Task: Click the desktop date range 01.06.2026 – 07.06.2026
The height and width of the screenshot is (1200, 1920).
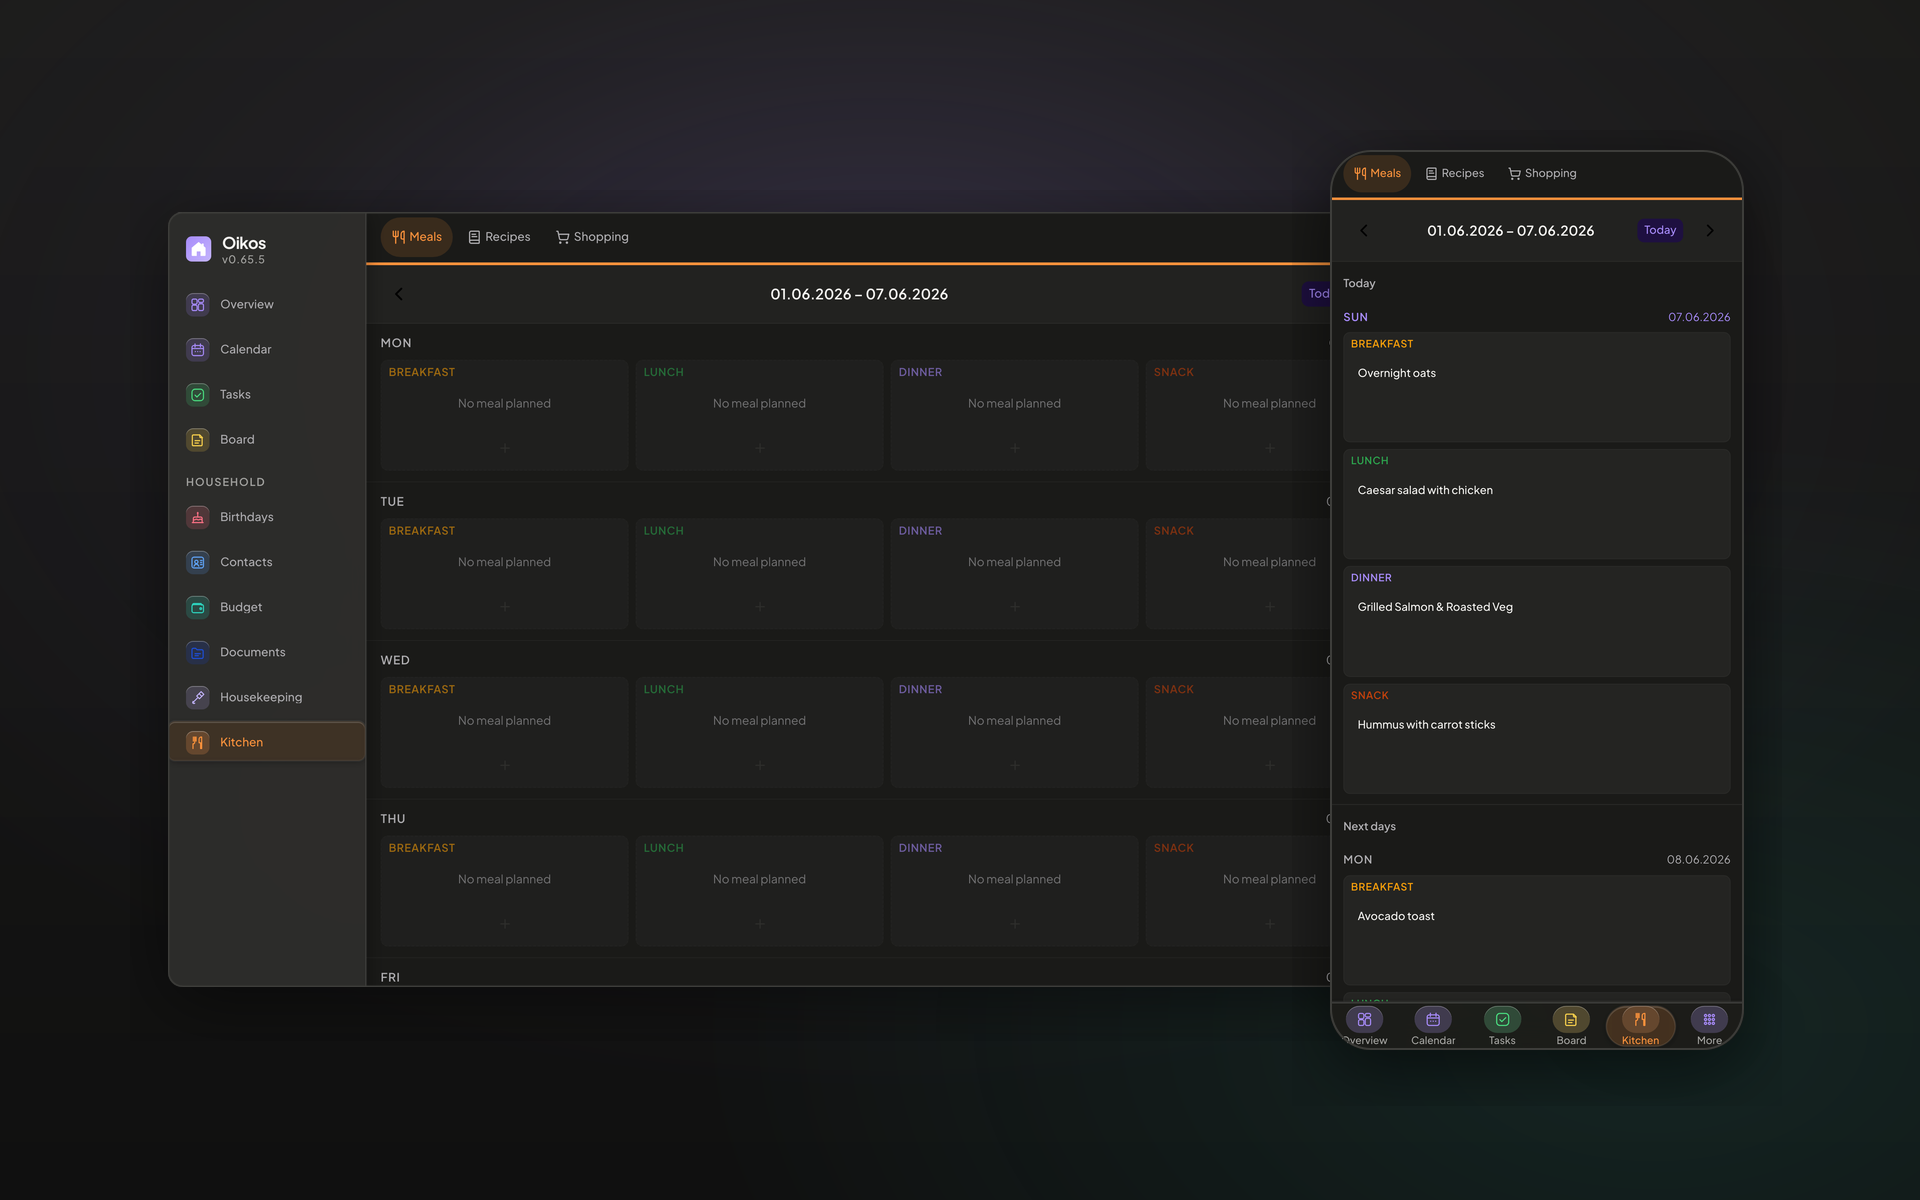Action: tap(859, 294)
